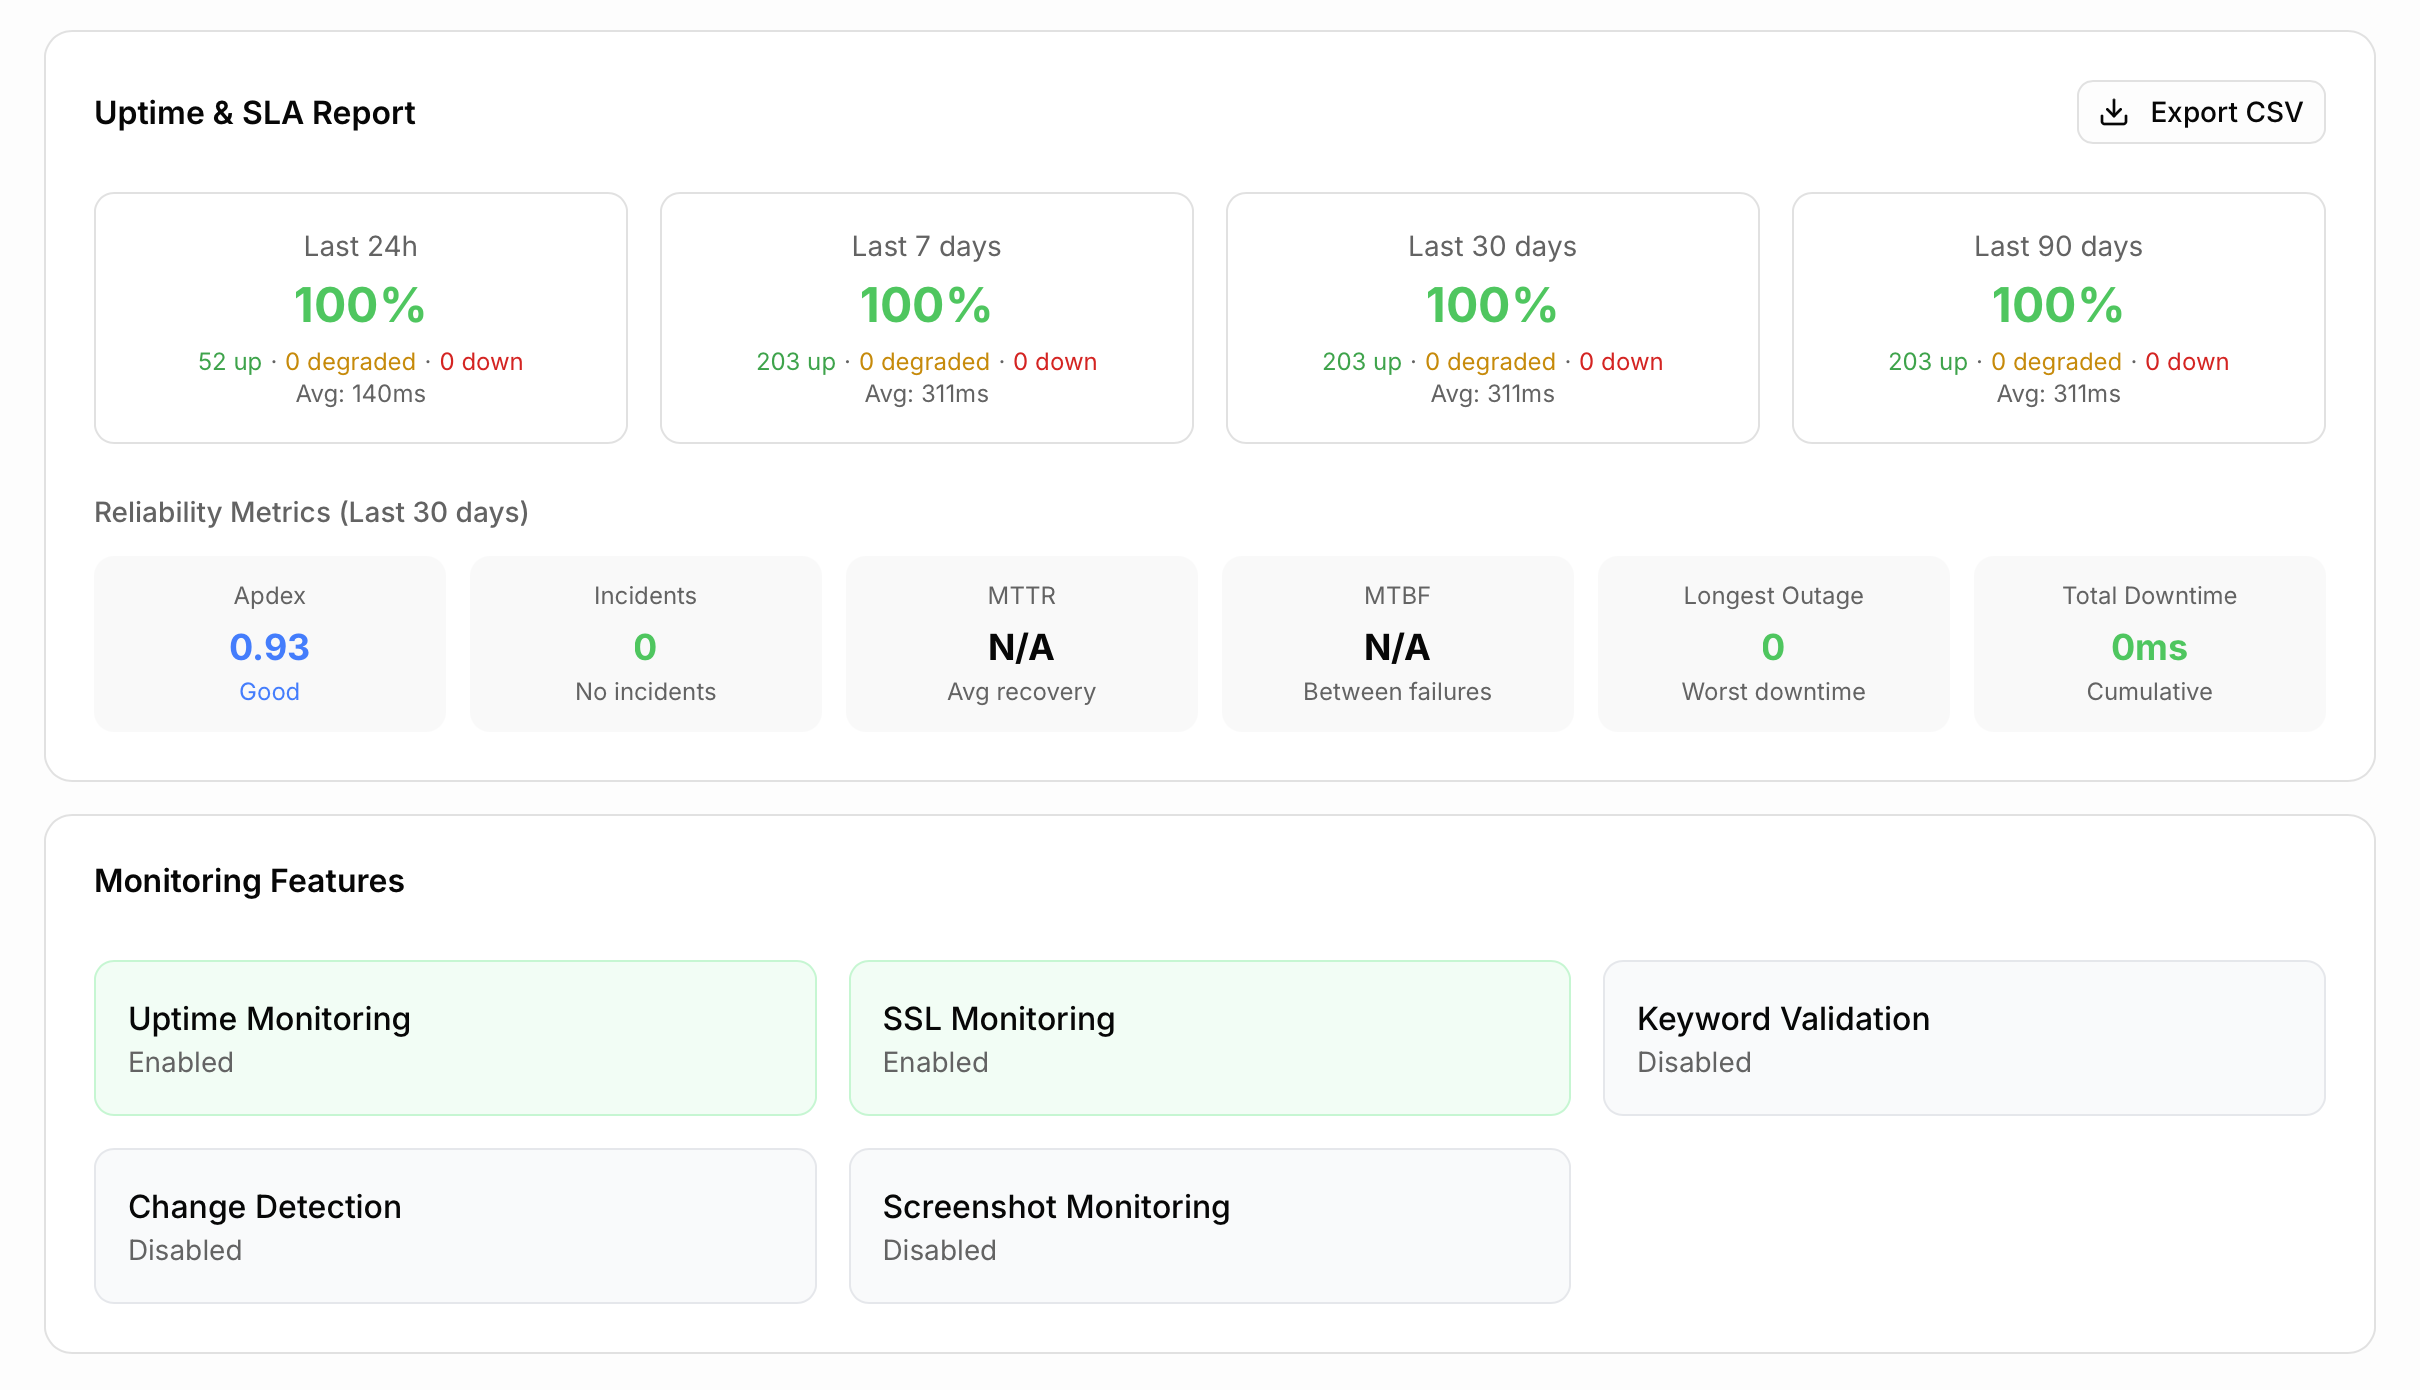
Task: Click the MTBF metric card
Action: pos(1397,643)
